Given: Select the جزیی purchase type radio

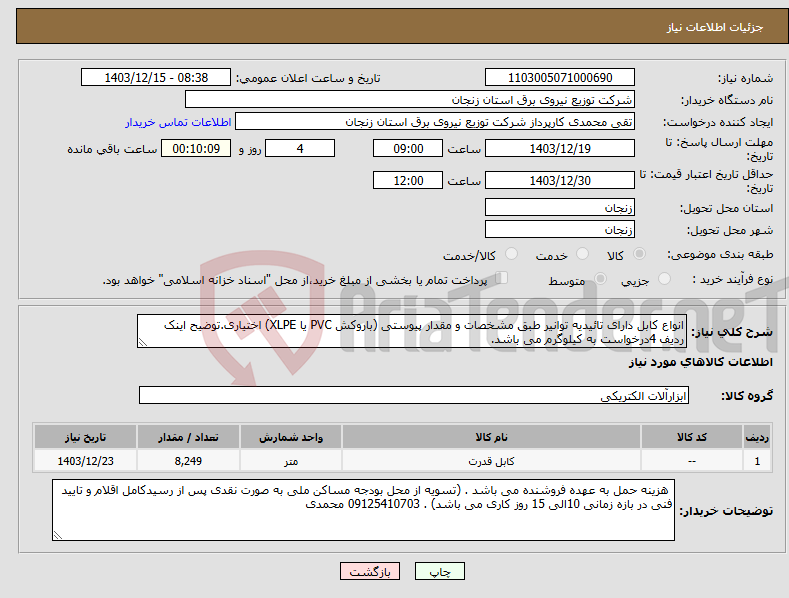Looking at the screenshot, I should [664, 279].
